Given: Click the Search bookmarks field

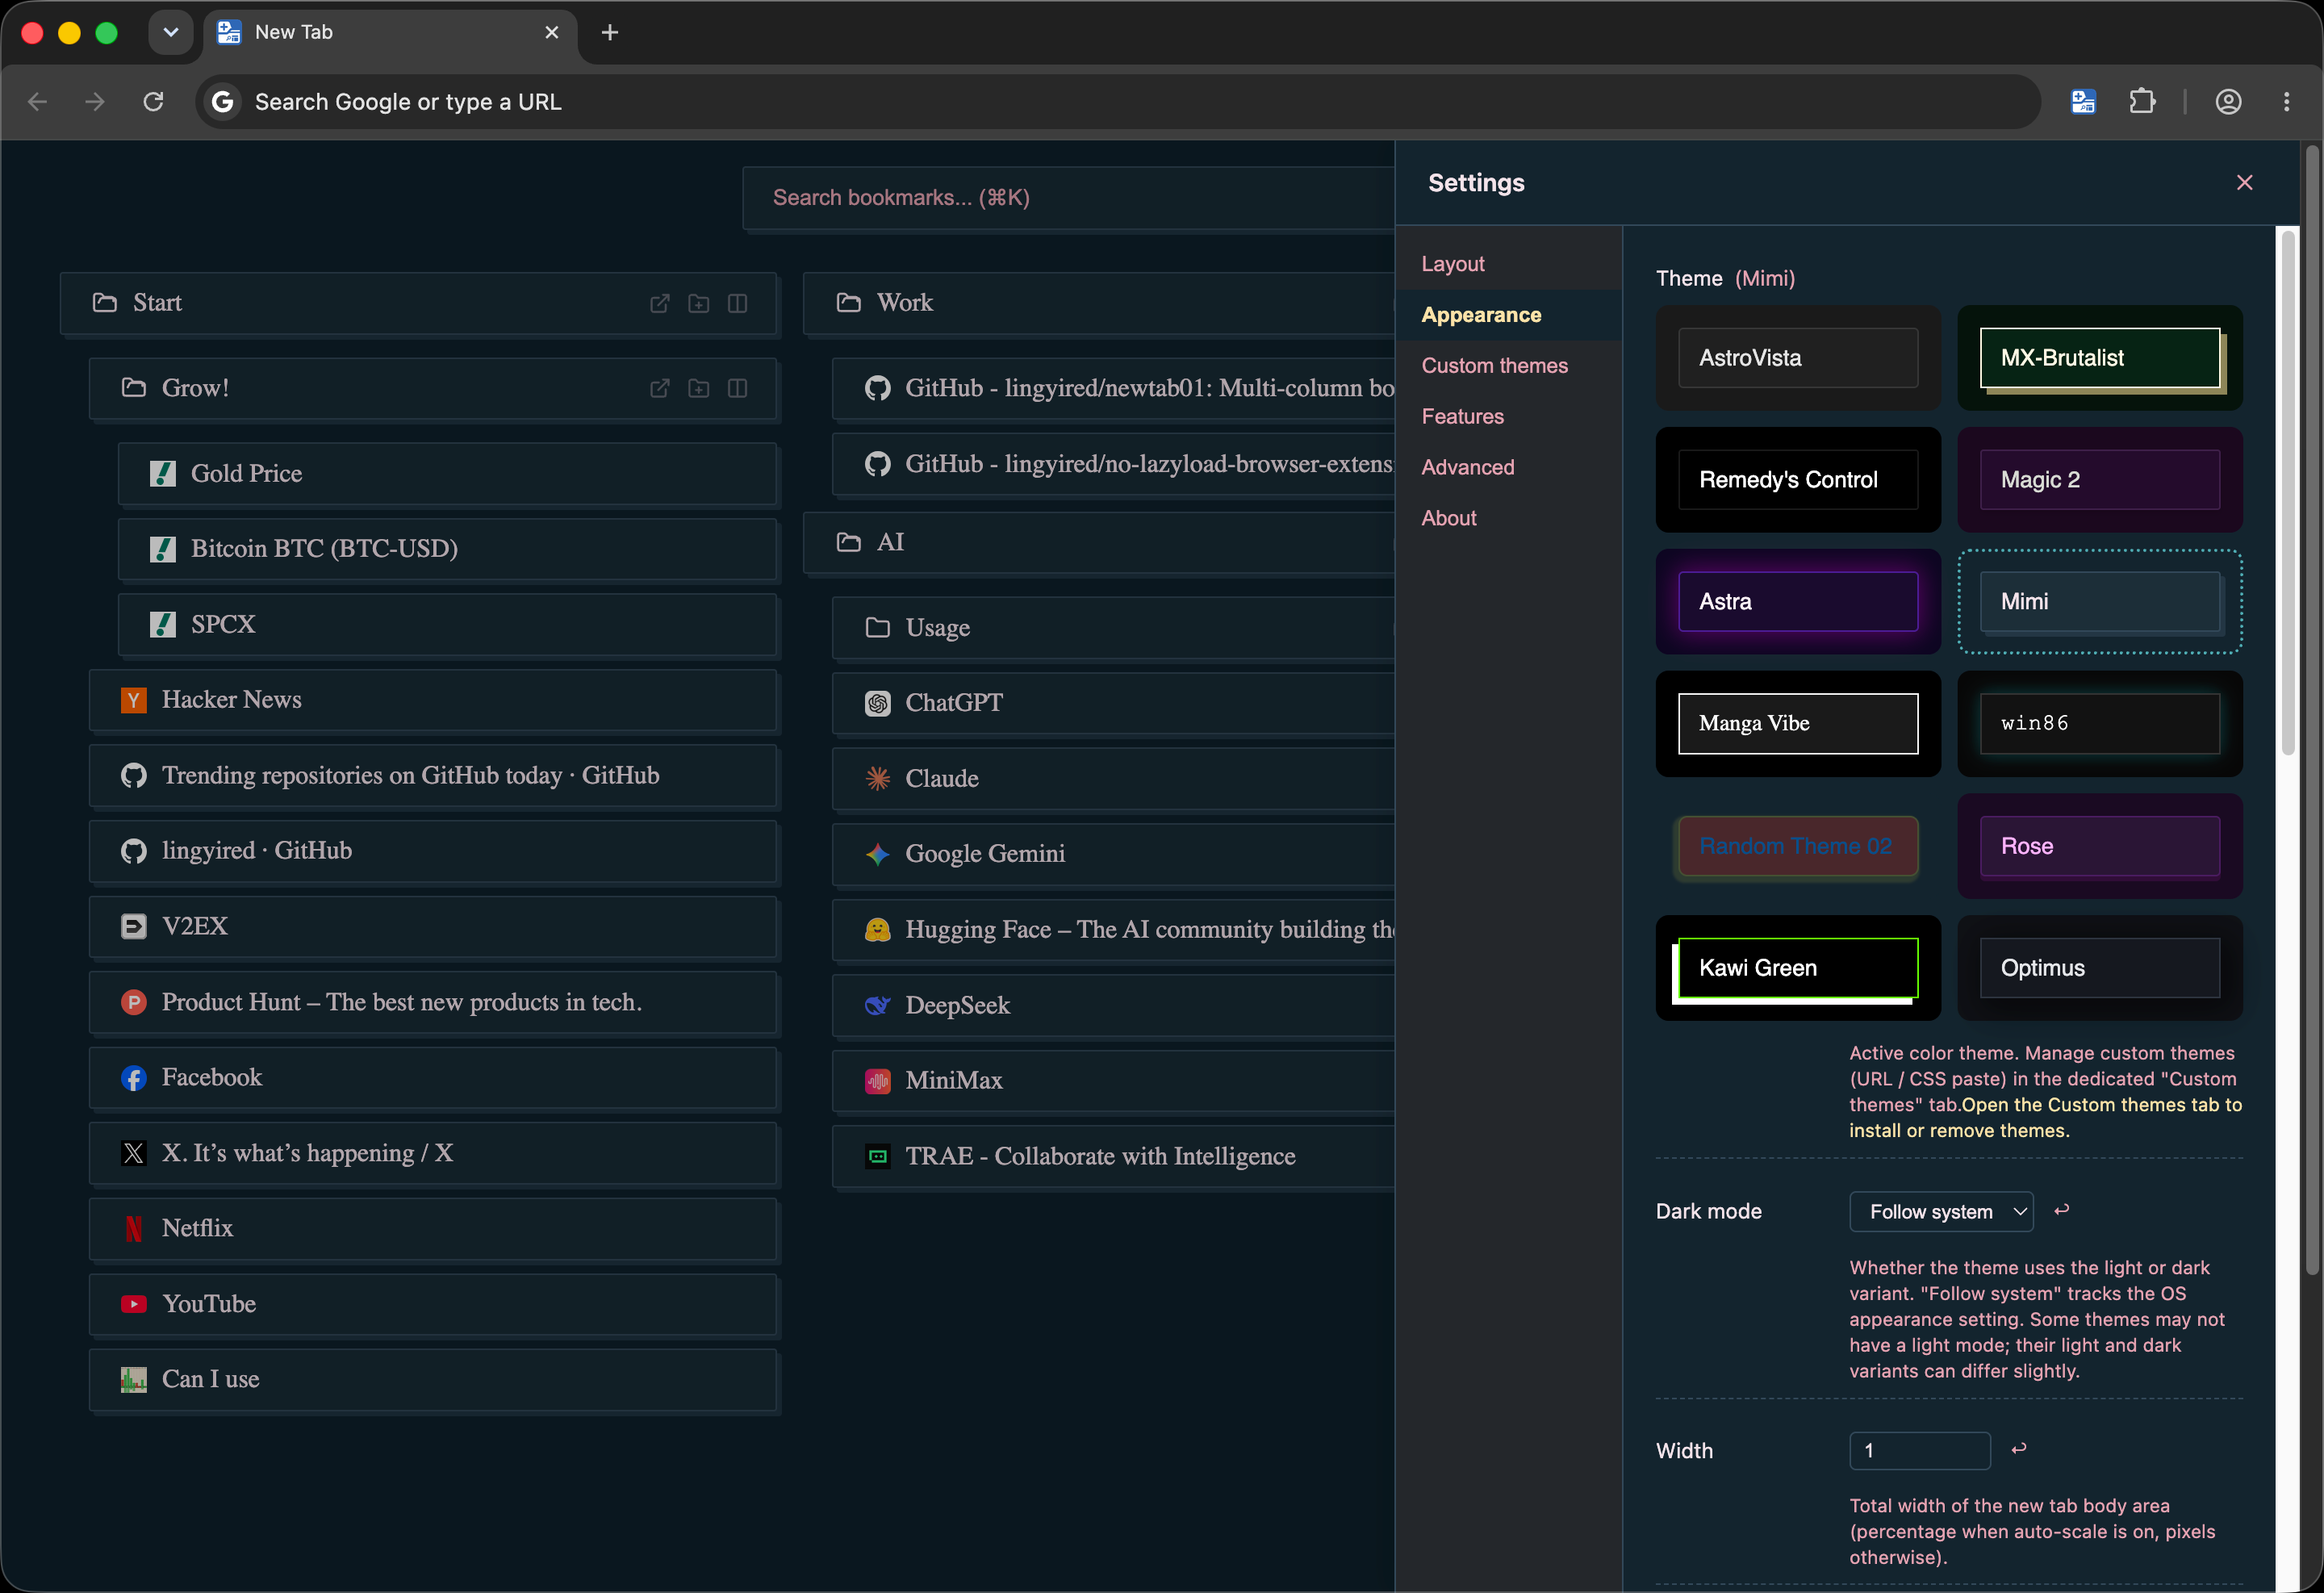Looking at the screenshot, I should (1068, 198).
